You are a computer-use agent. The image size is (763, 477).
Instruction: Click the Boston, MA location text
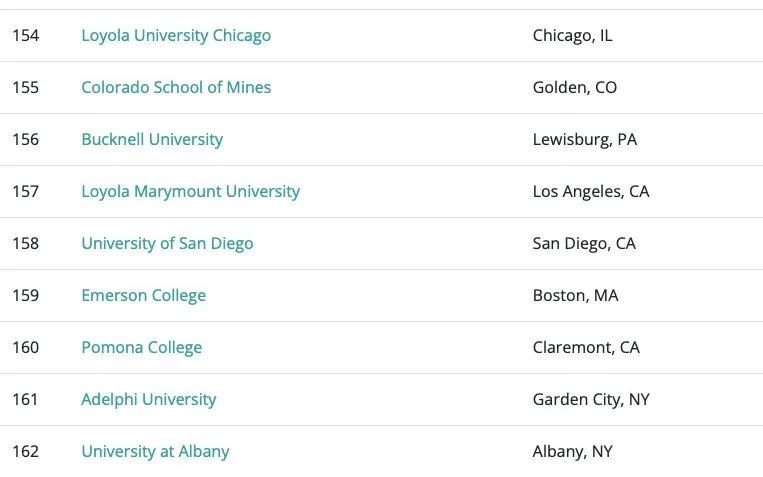point(575,296)
